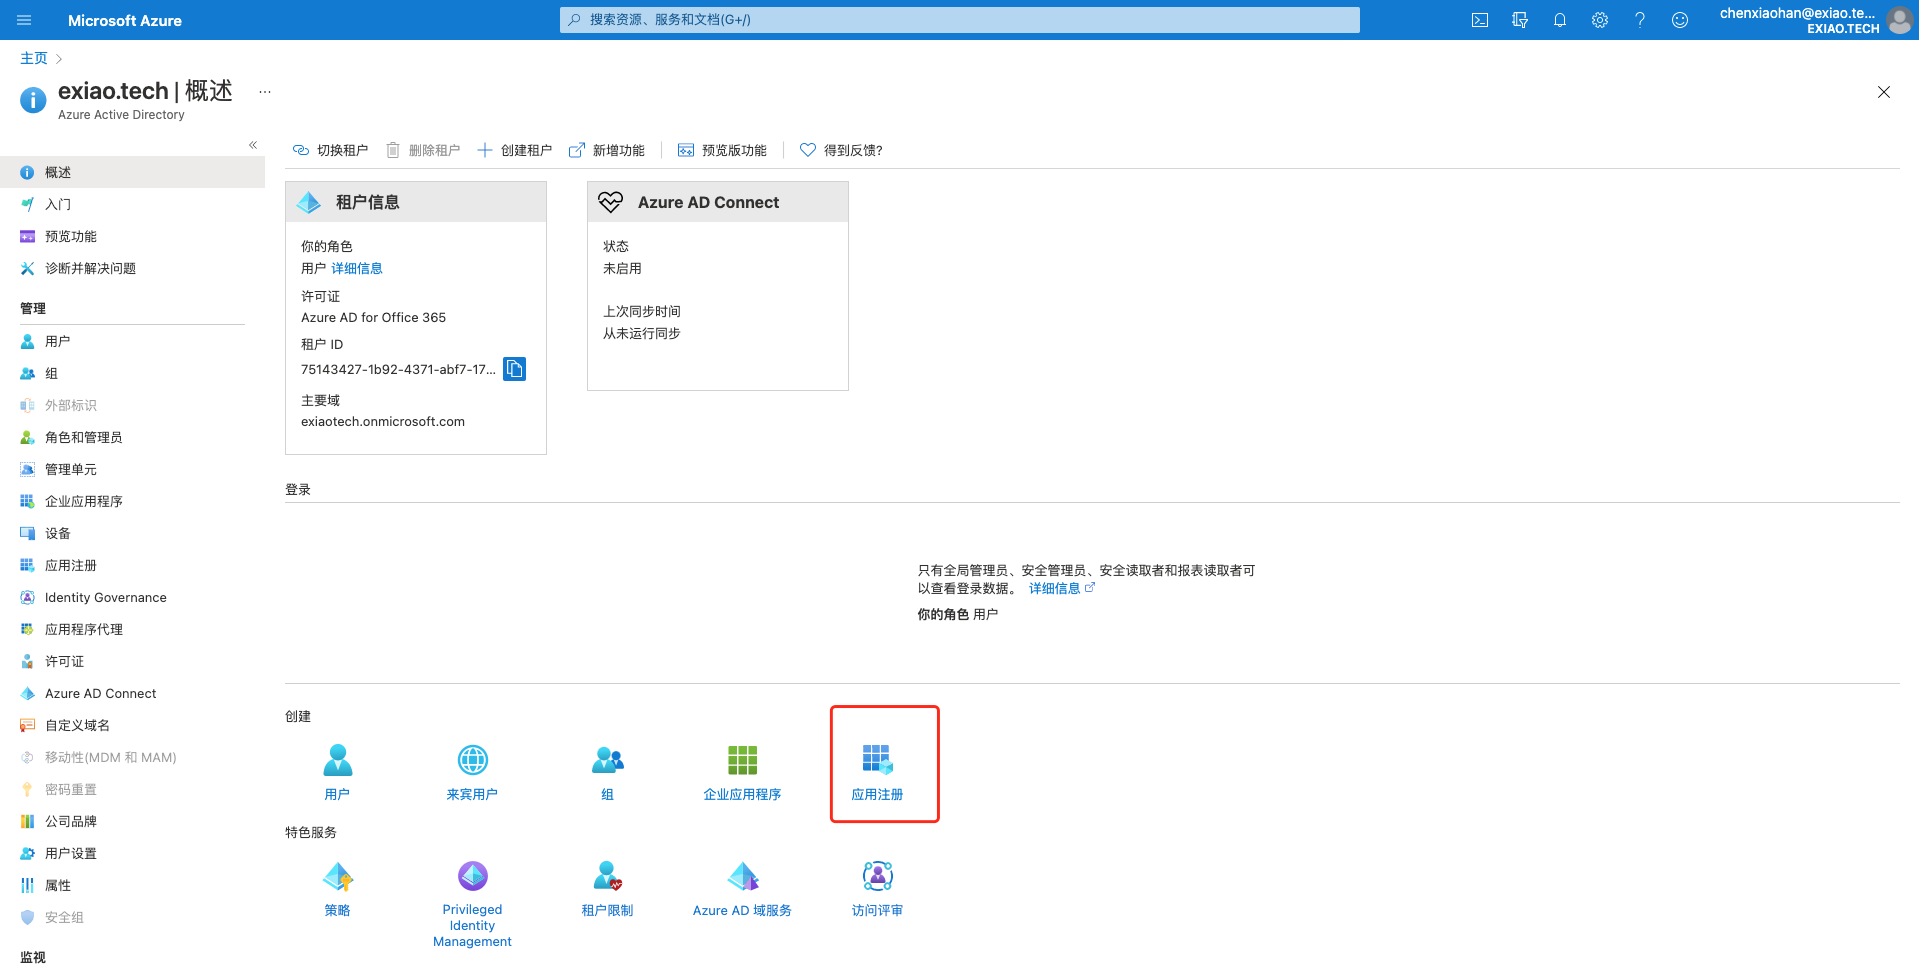
Task: Open 企业应用程序 in the sidebar
Action: [x=132, y=501]
